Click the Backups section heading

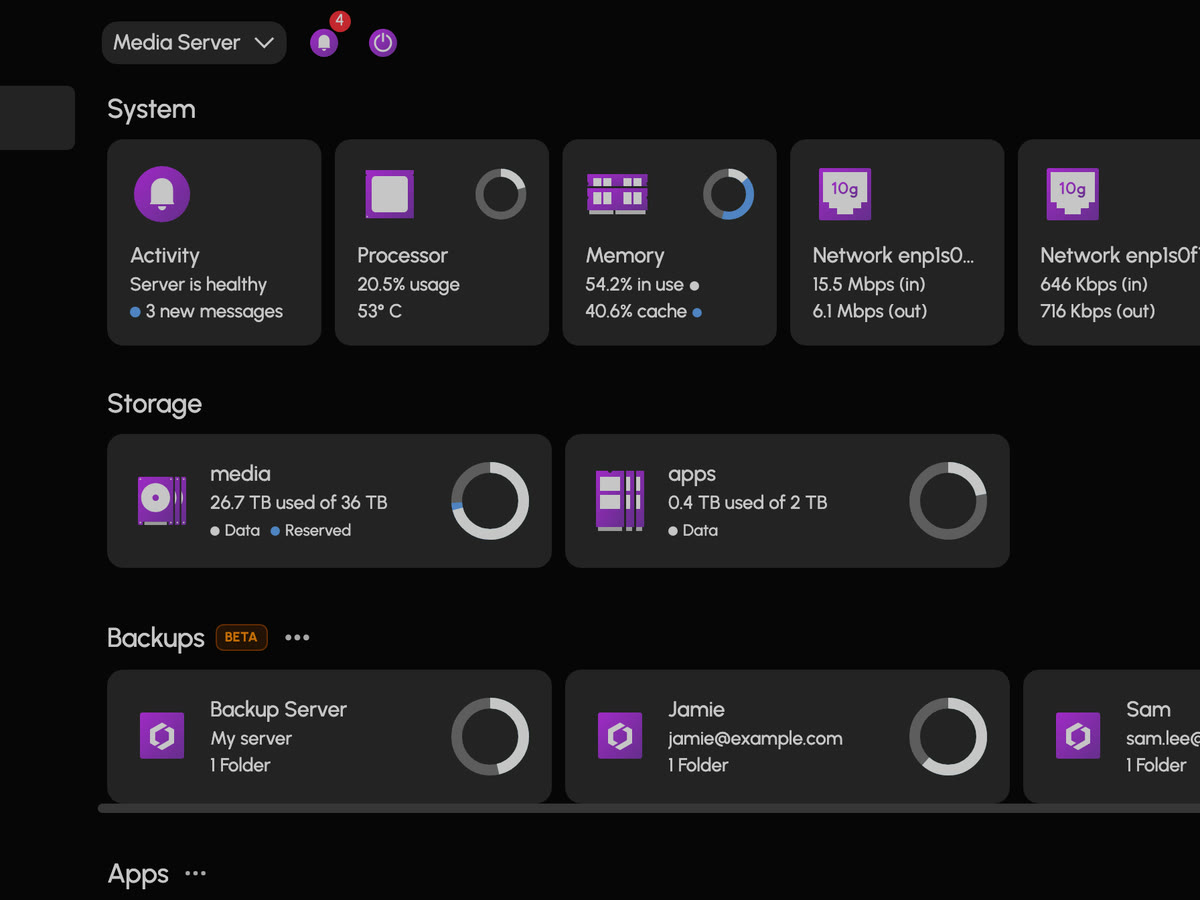(156, 638)
